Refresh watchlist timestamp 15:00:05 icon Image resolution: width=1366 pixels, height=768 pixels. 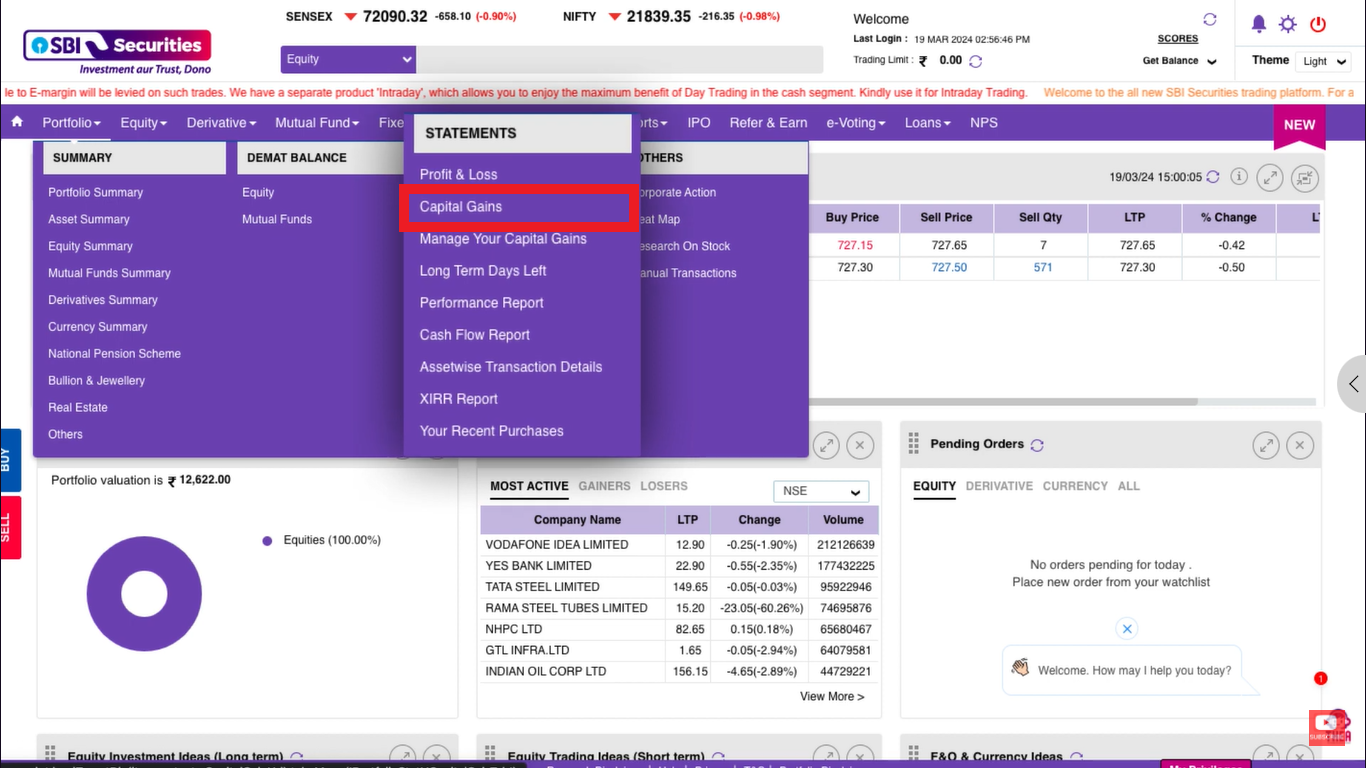click(x=1213, y=177)
